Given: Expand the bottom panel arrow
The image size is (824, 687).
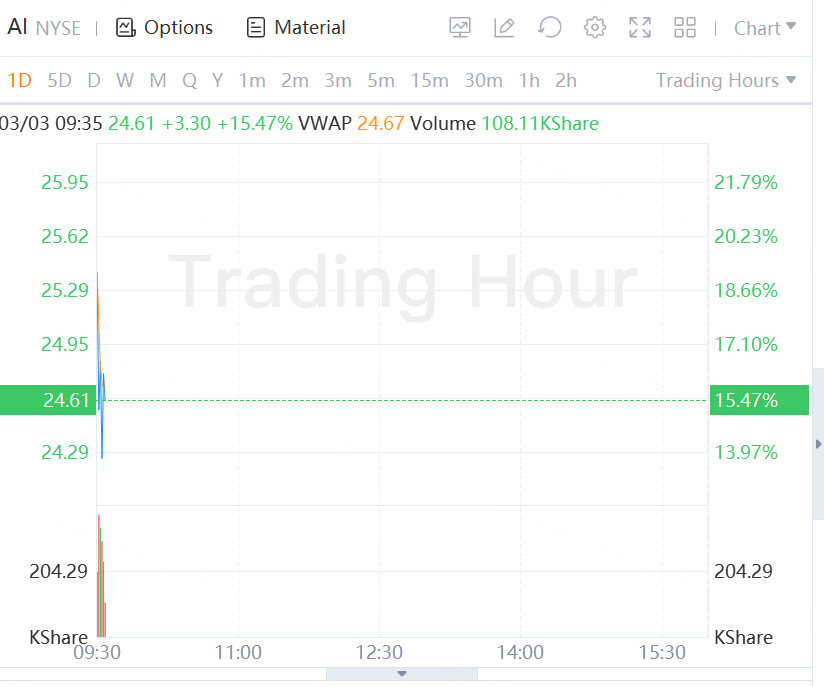Looking at the screenshot, I should (402, 674).
